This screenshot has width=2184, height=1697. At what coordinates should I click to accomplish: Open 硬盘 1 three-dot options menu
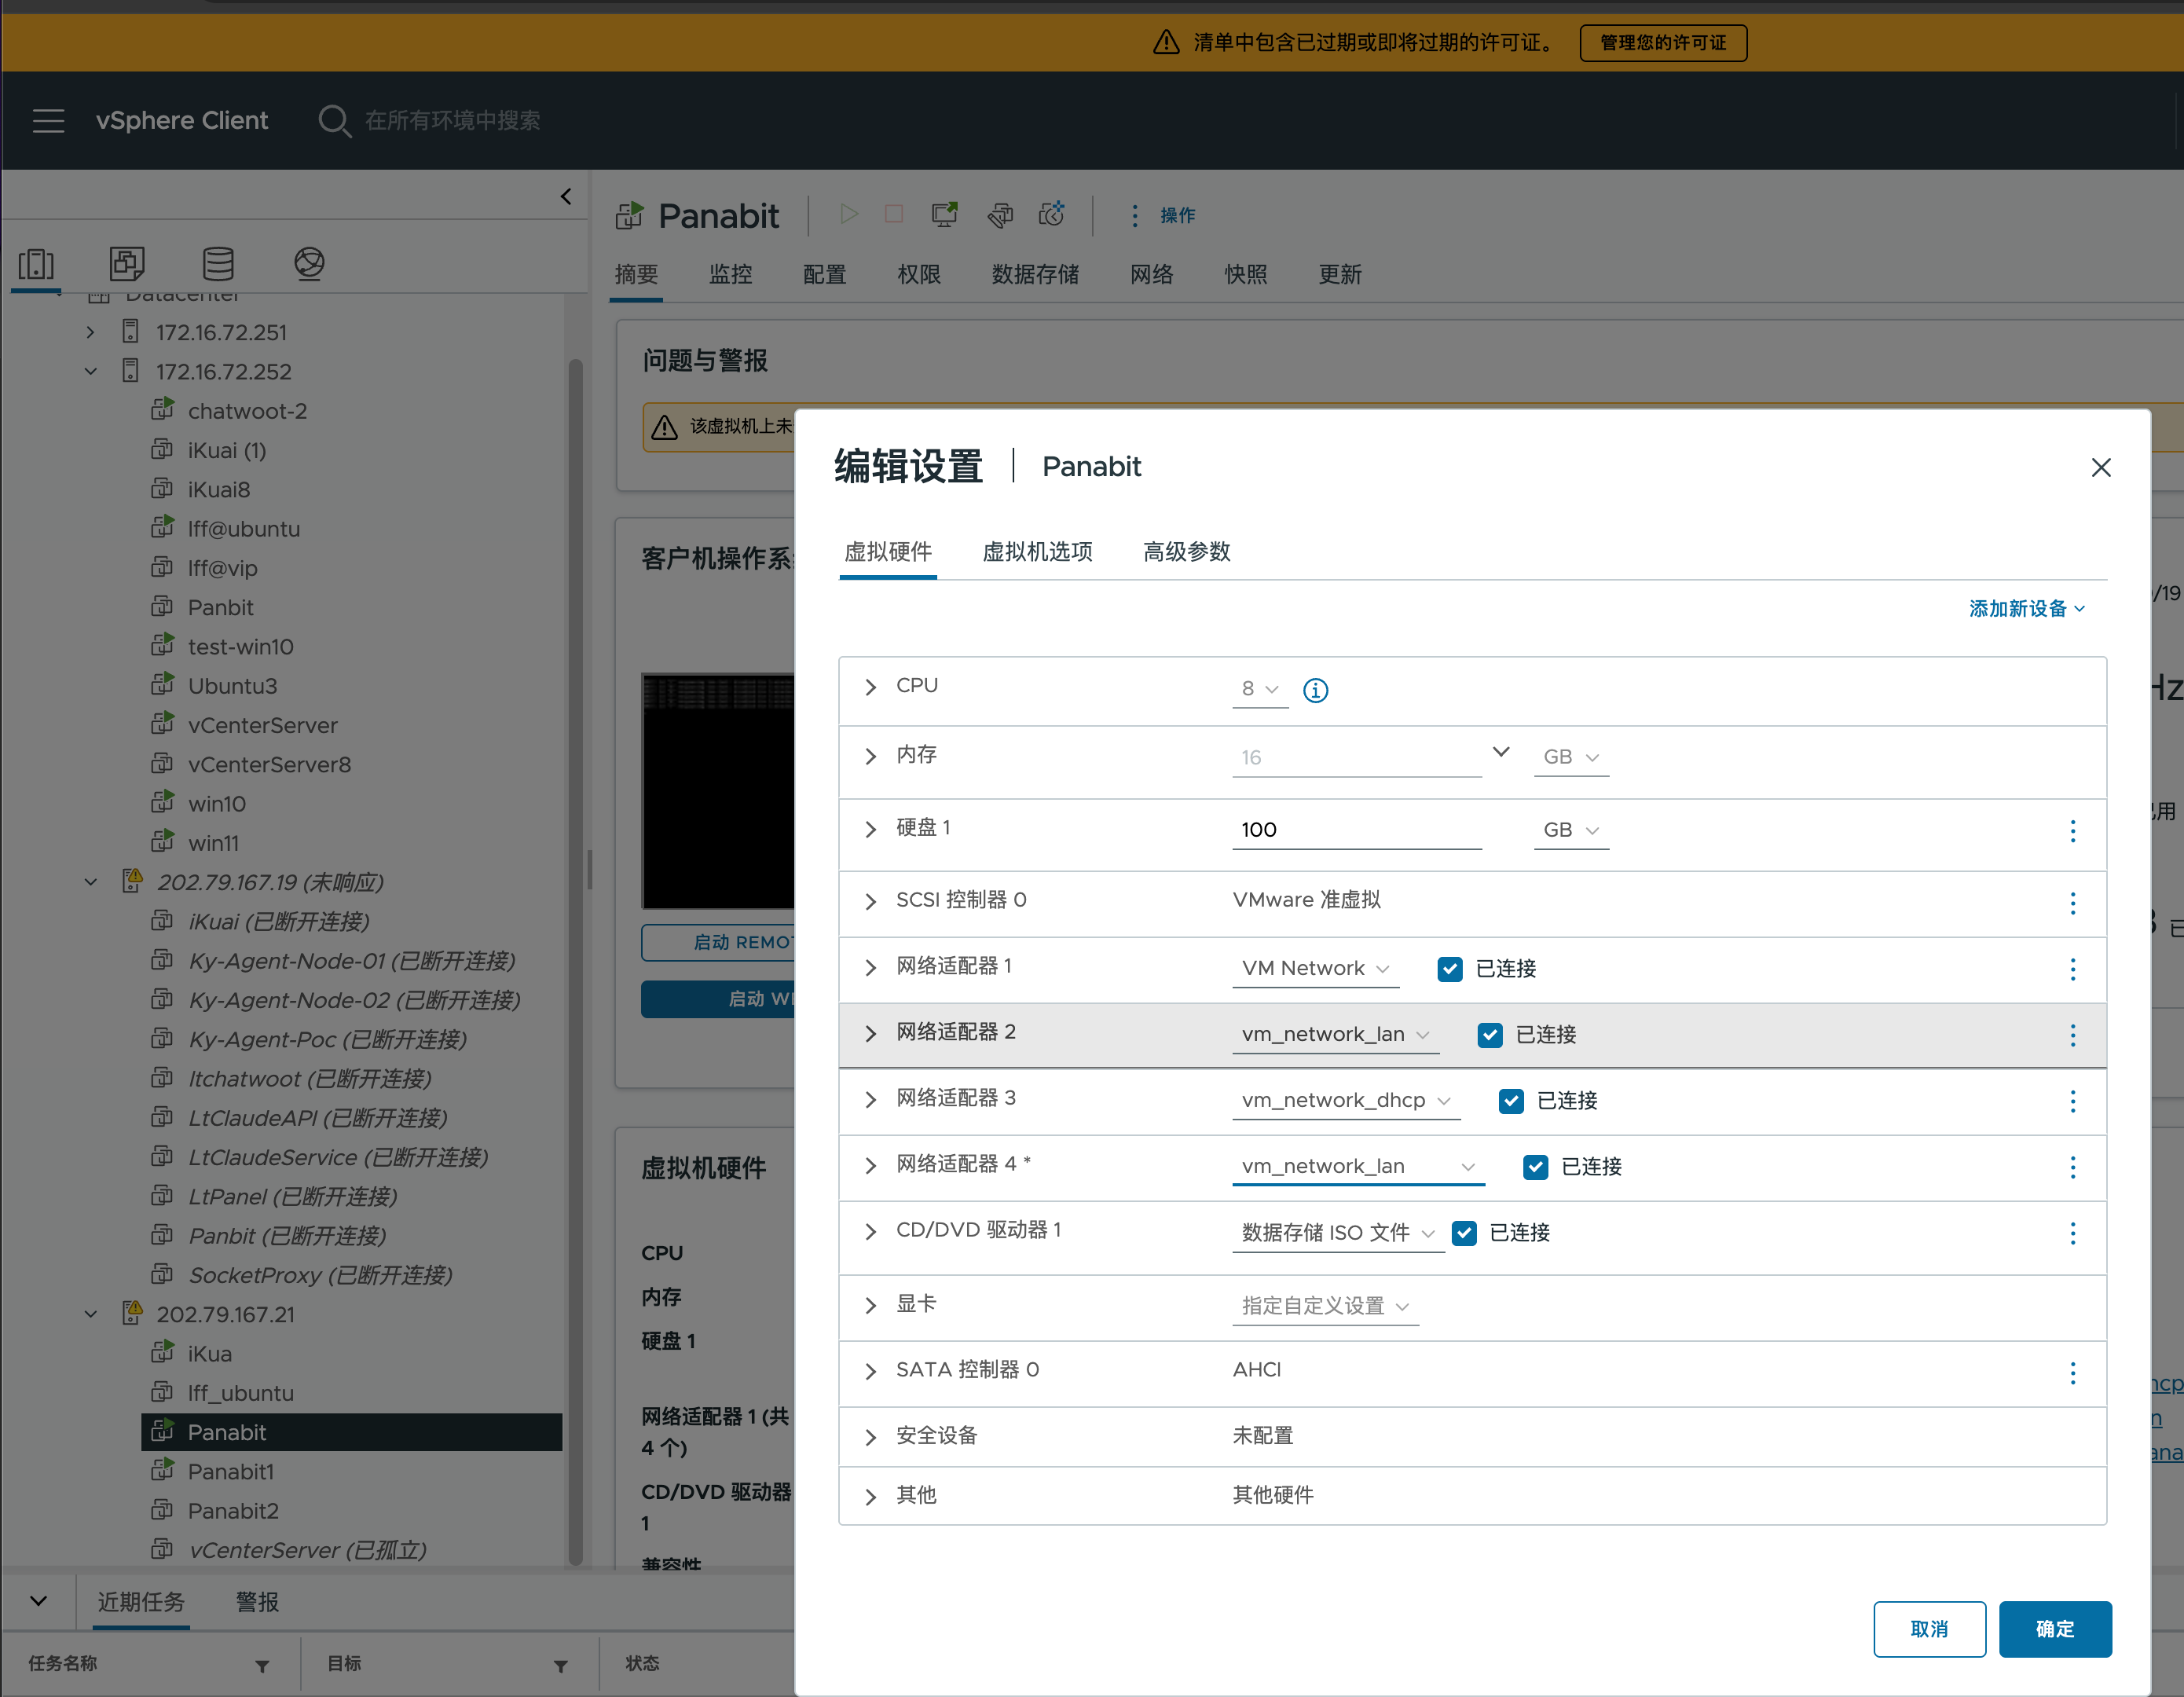(x=2072, y=831)
